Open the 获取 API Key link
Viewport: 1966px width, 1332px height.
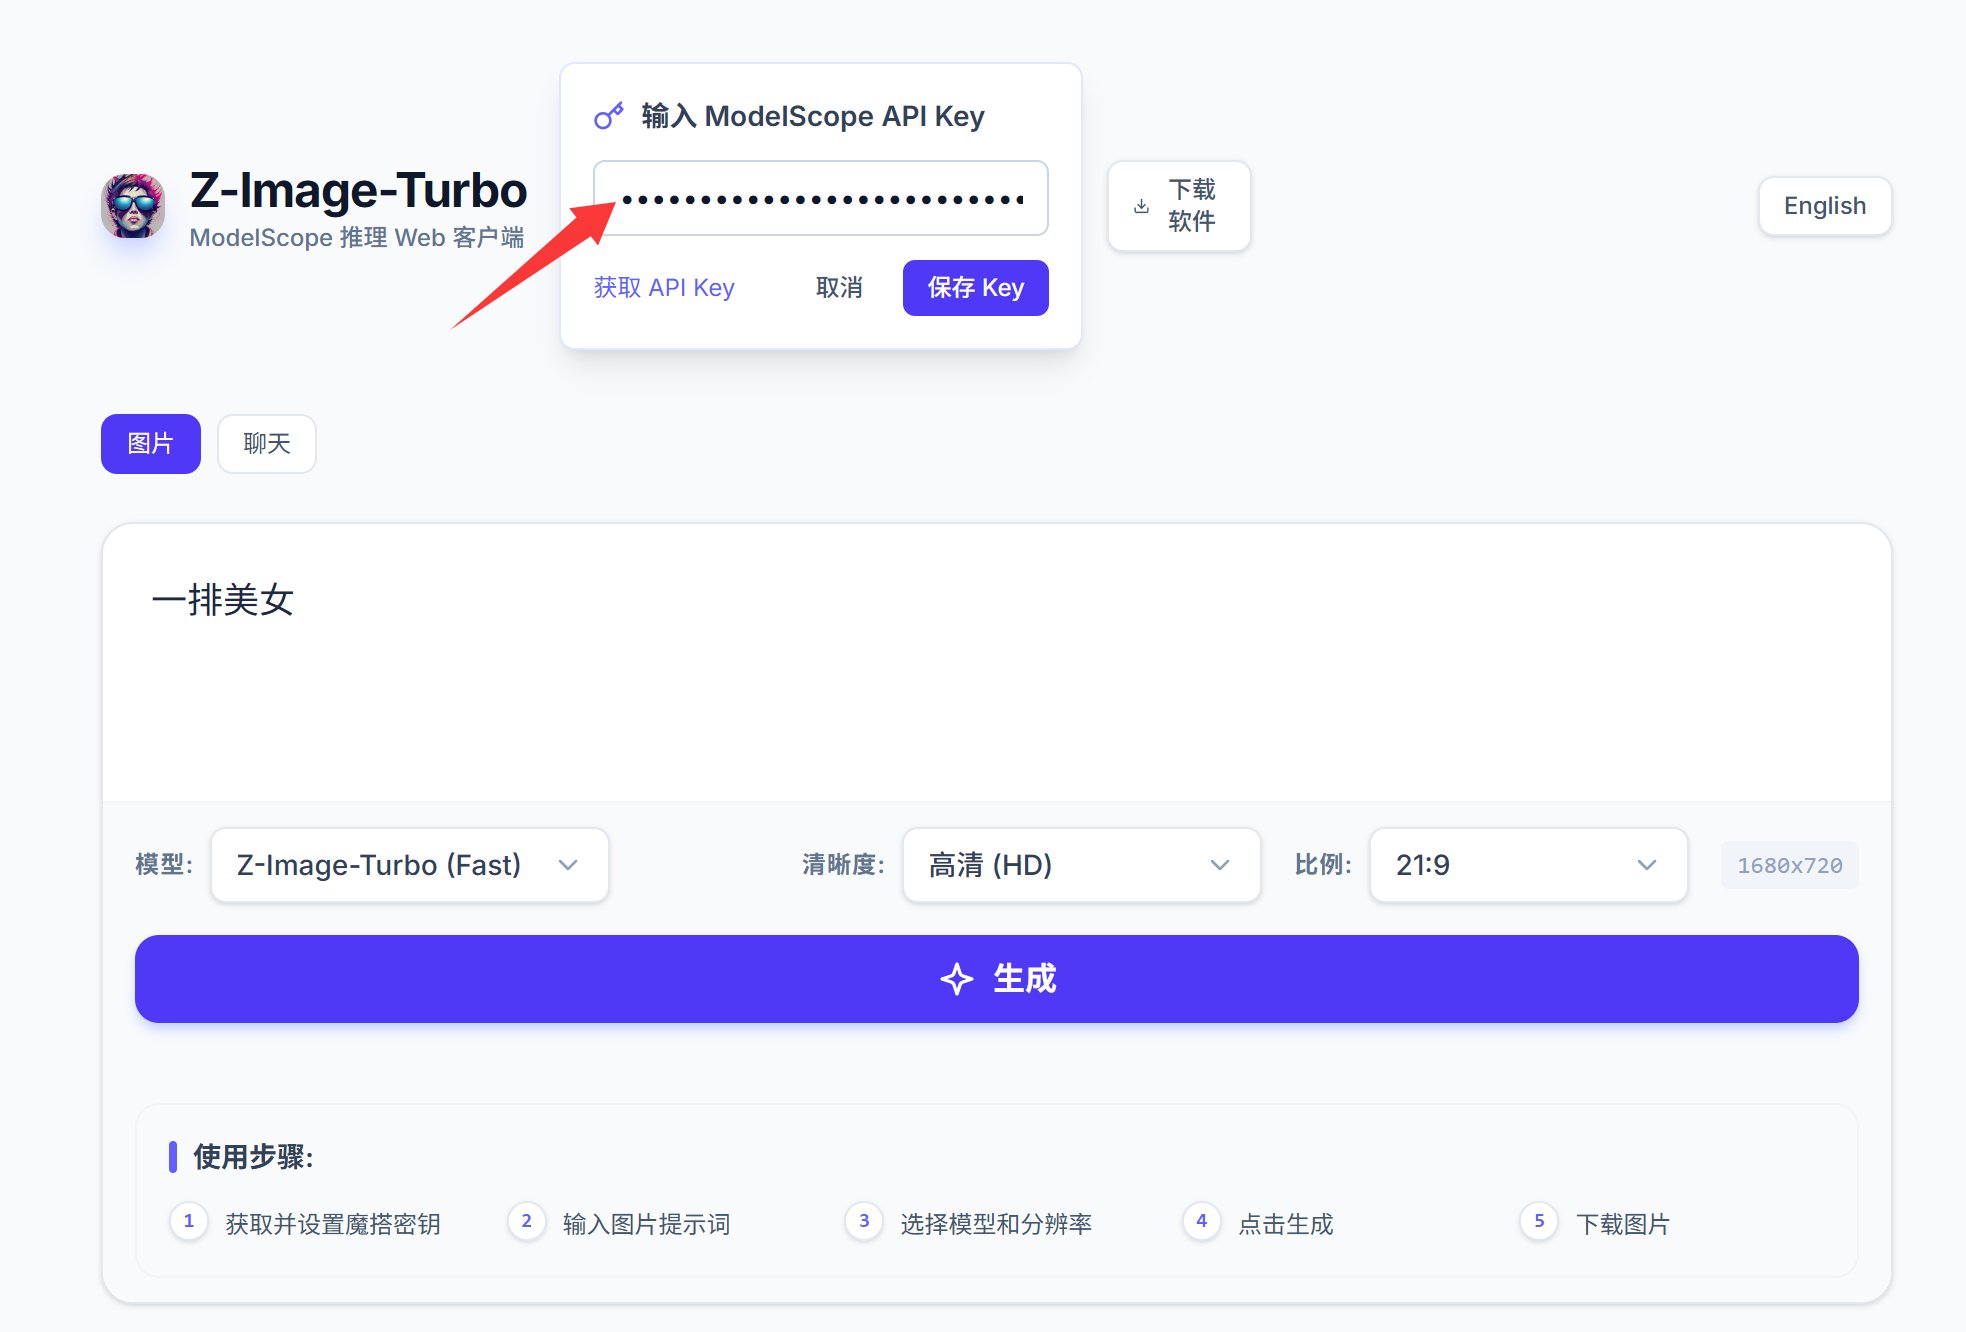pos(664,288)
